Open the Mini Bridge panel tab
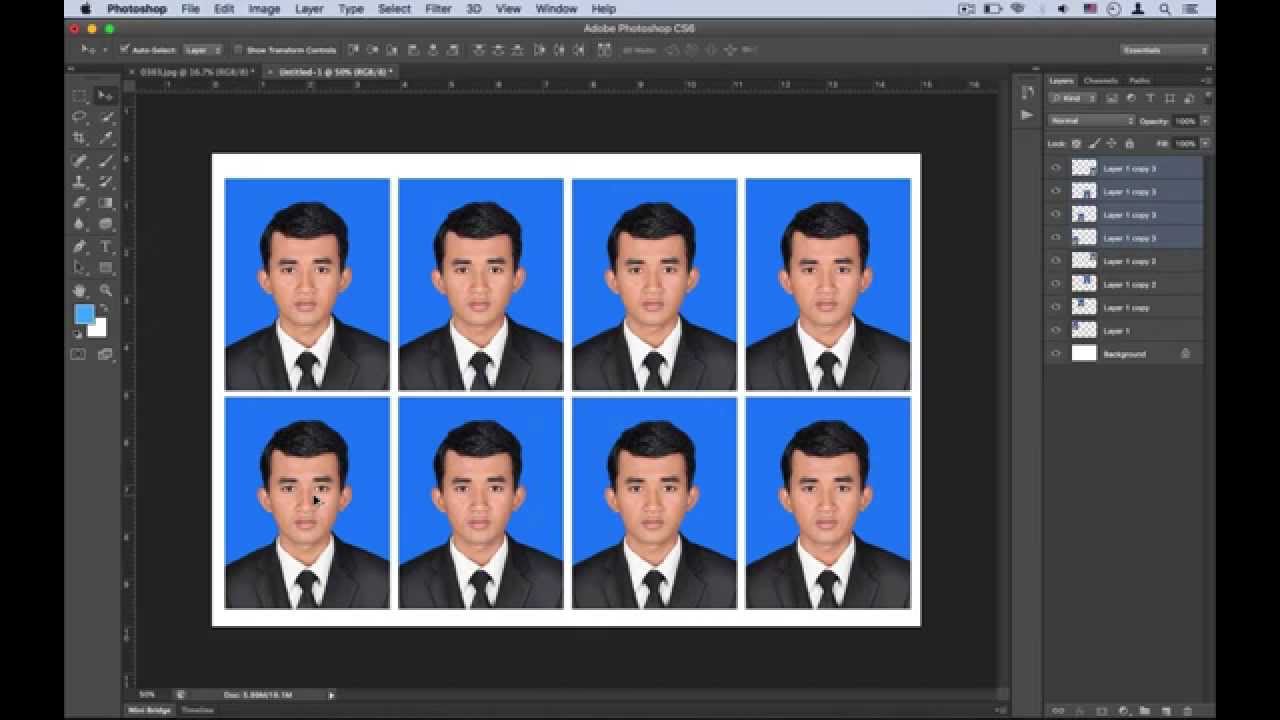The image size is (1280, 720). tap(149, 709)
